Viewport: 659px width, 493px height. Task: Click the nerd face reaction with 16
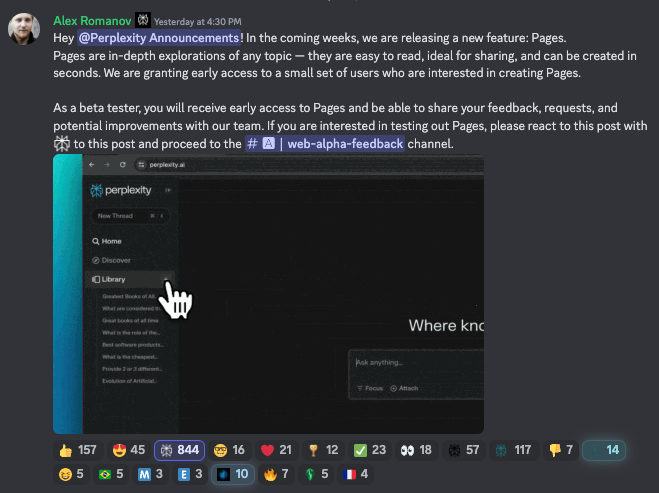pyautogui.click(x=231, y=450)
